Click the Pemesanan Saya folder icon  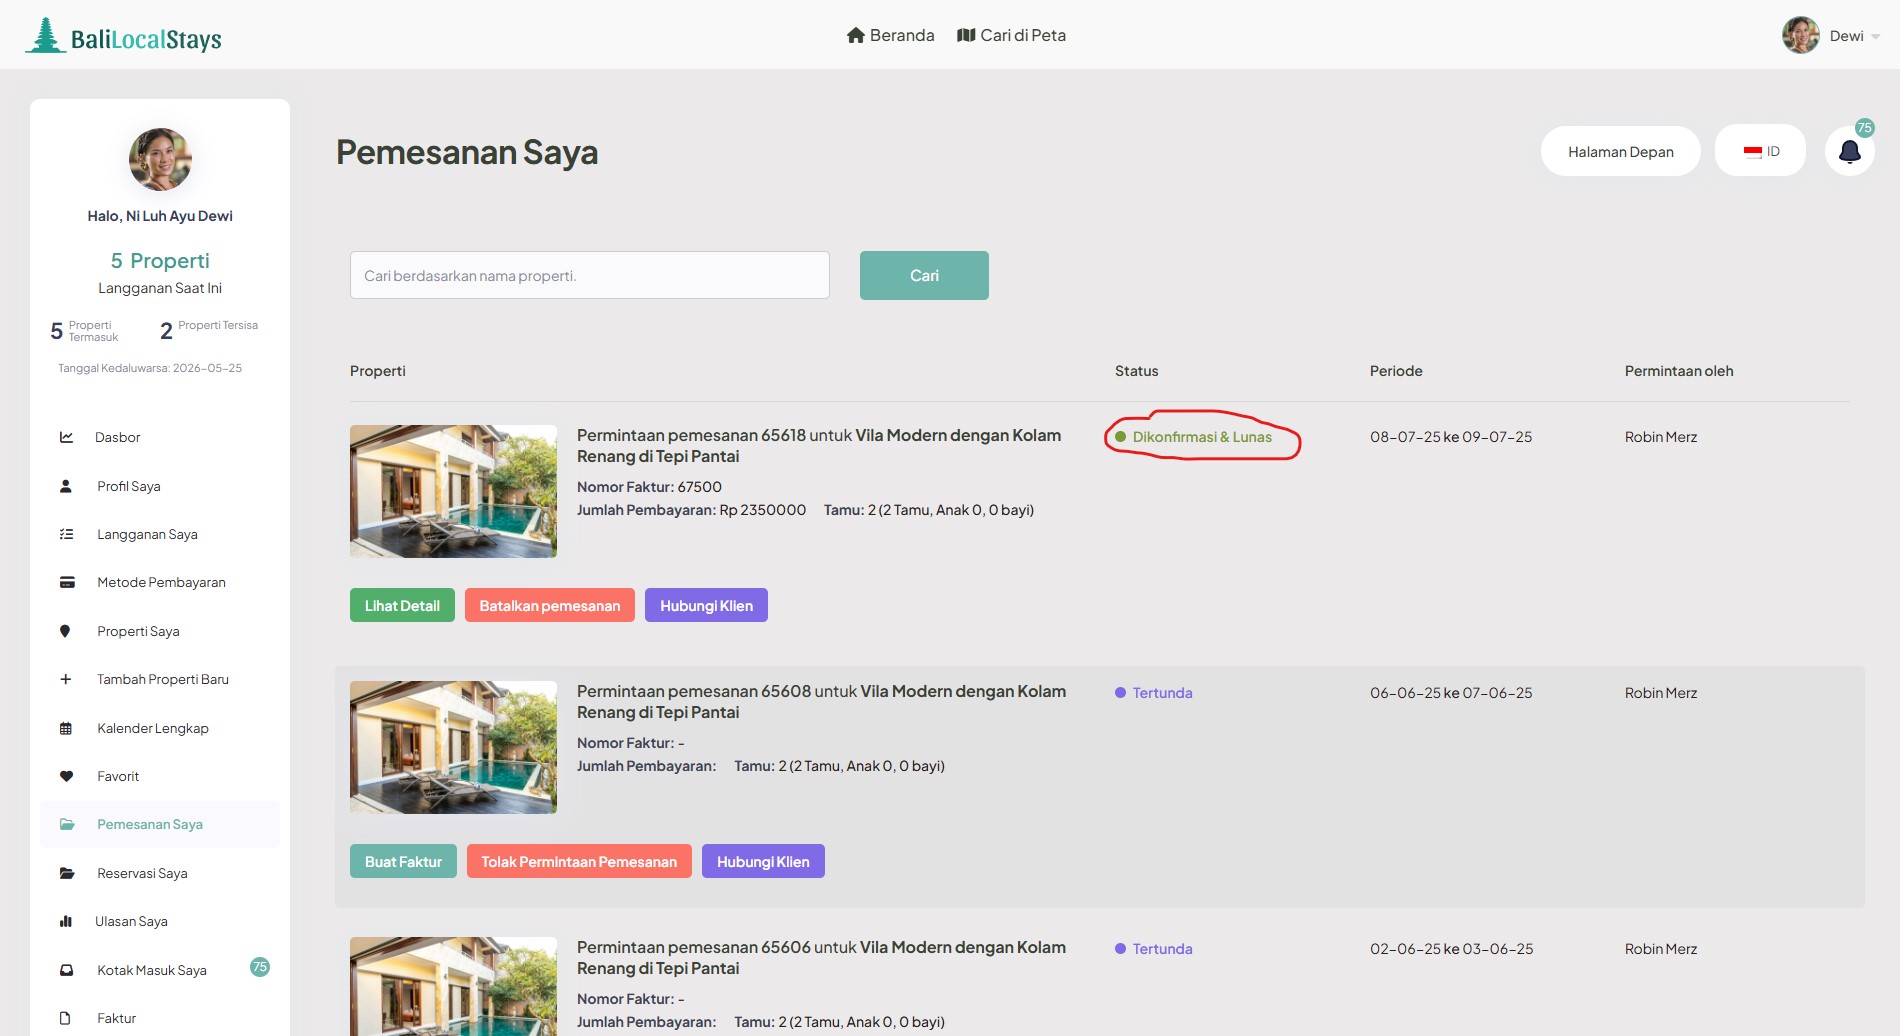point(67,824)
